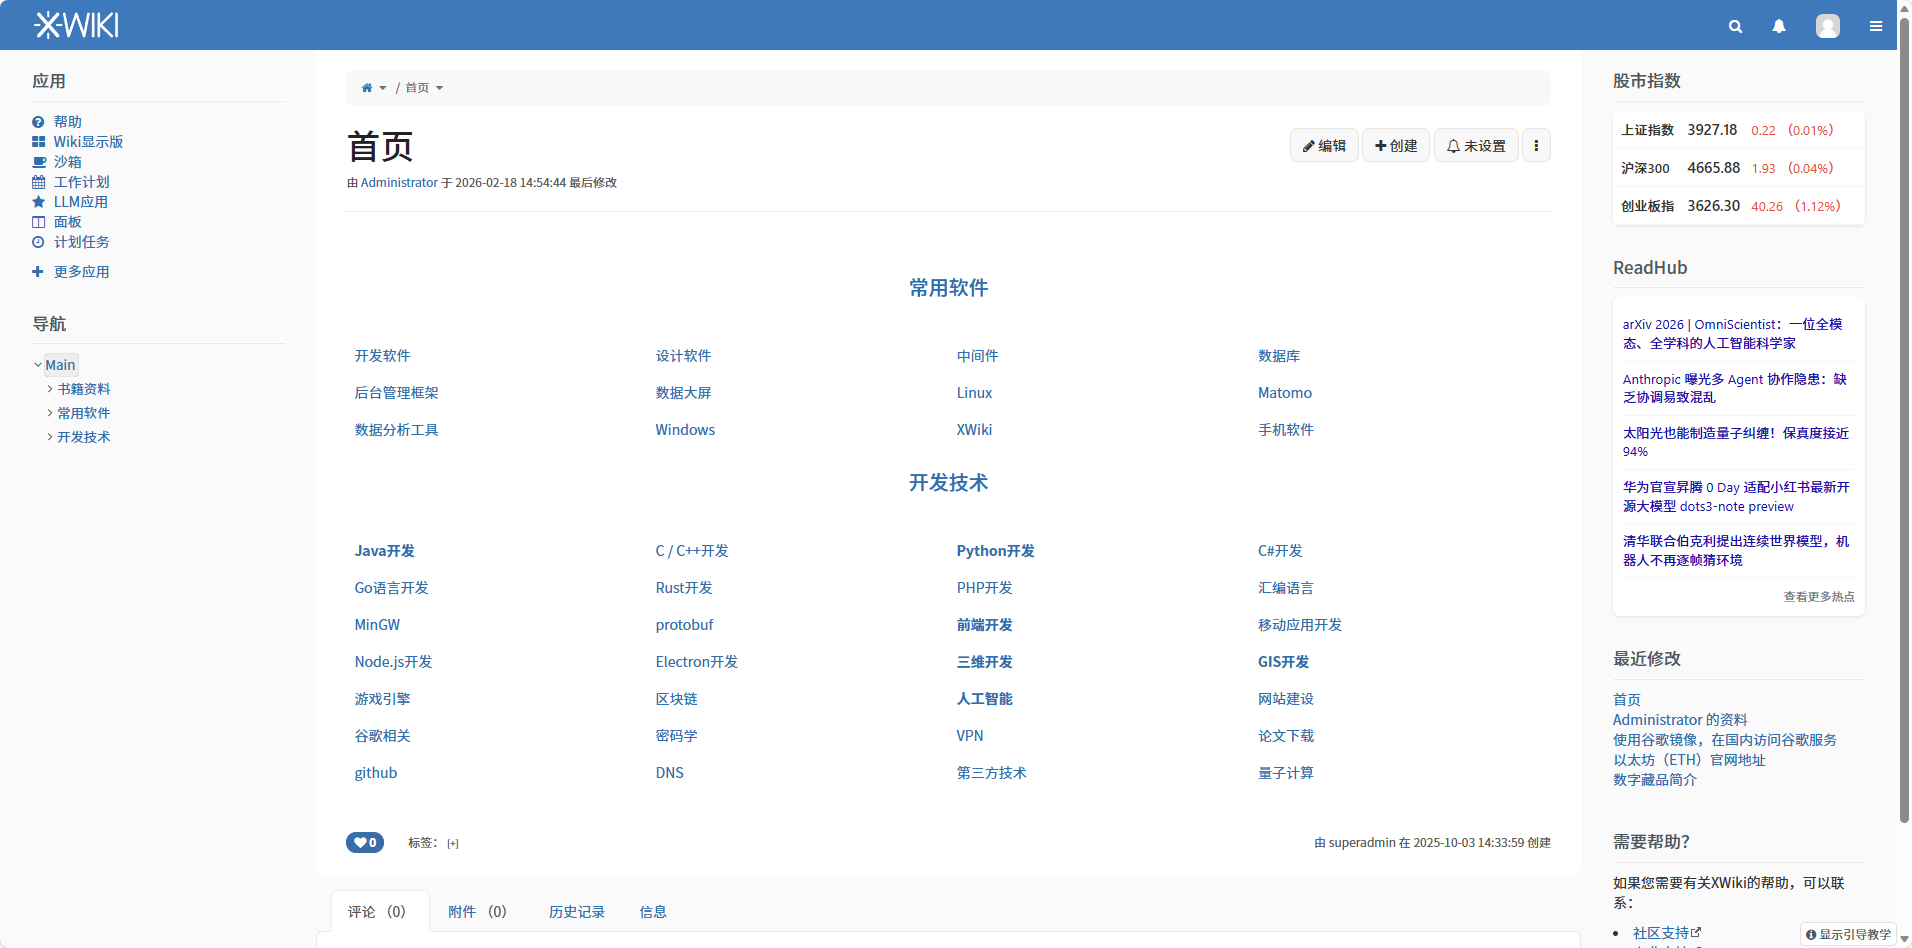1912x948 pixels.
Task: Open the 计划任务 application
Action: pos(81,242)
